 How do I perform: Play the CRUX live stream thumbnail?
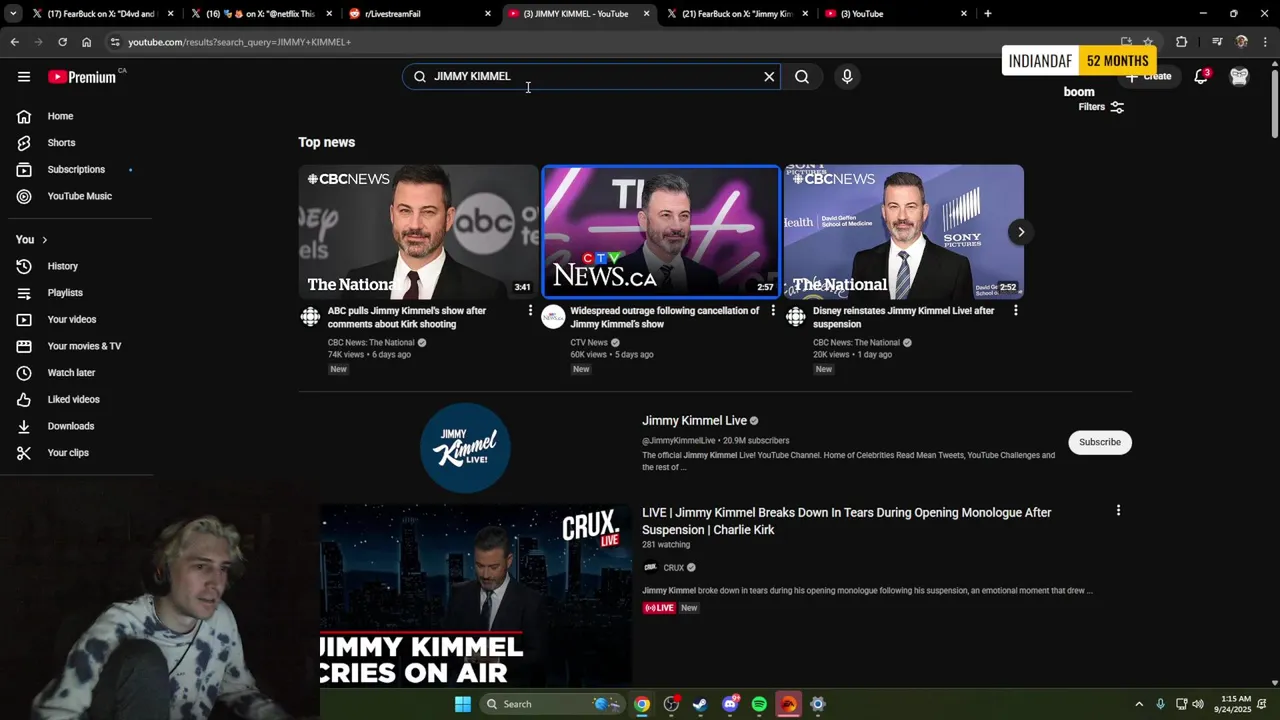(x=476, y=594)
